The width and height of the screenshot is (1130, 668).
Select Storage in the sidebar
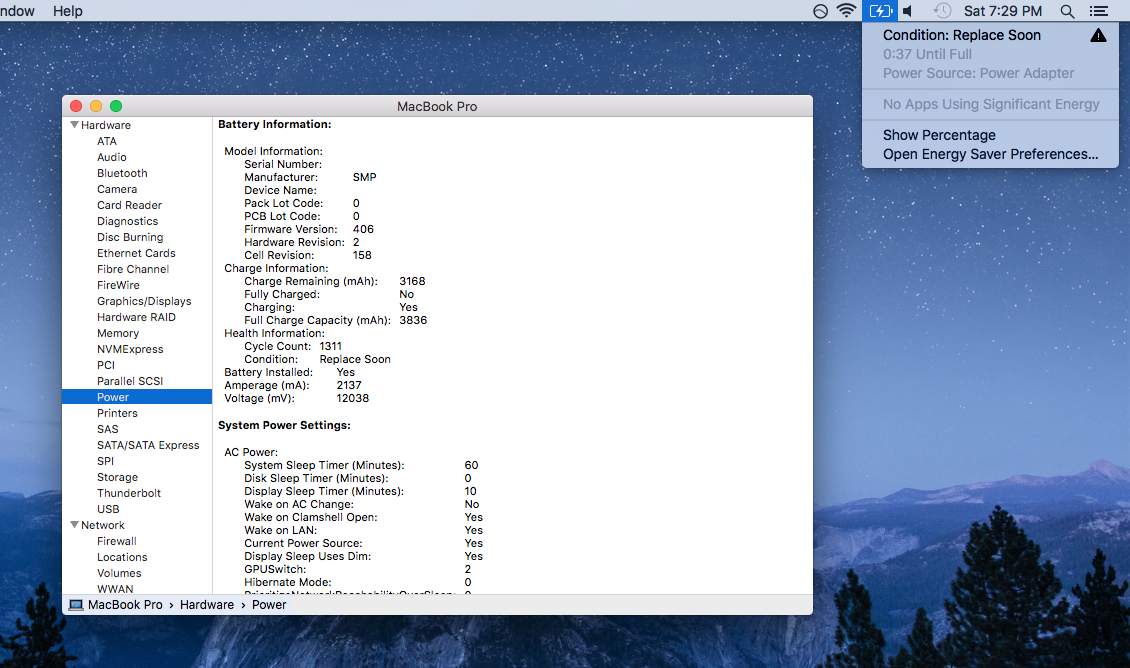coord(117,477)
